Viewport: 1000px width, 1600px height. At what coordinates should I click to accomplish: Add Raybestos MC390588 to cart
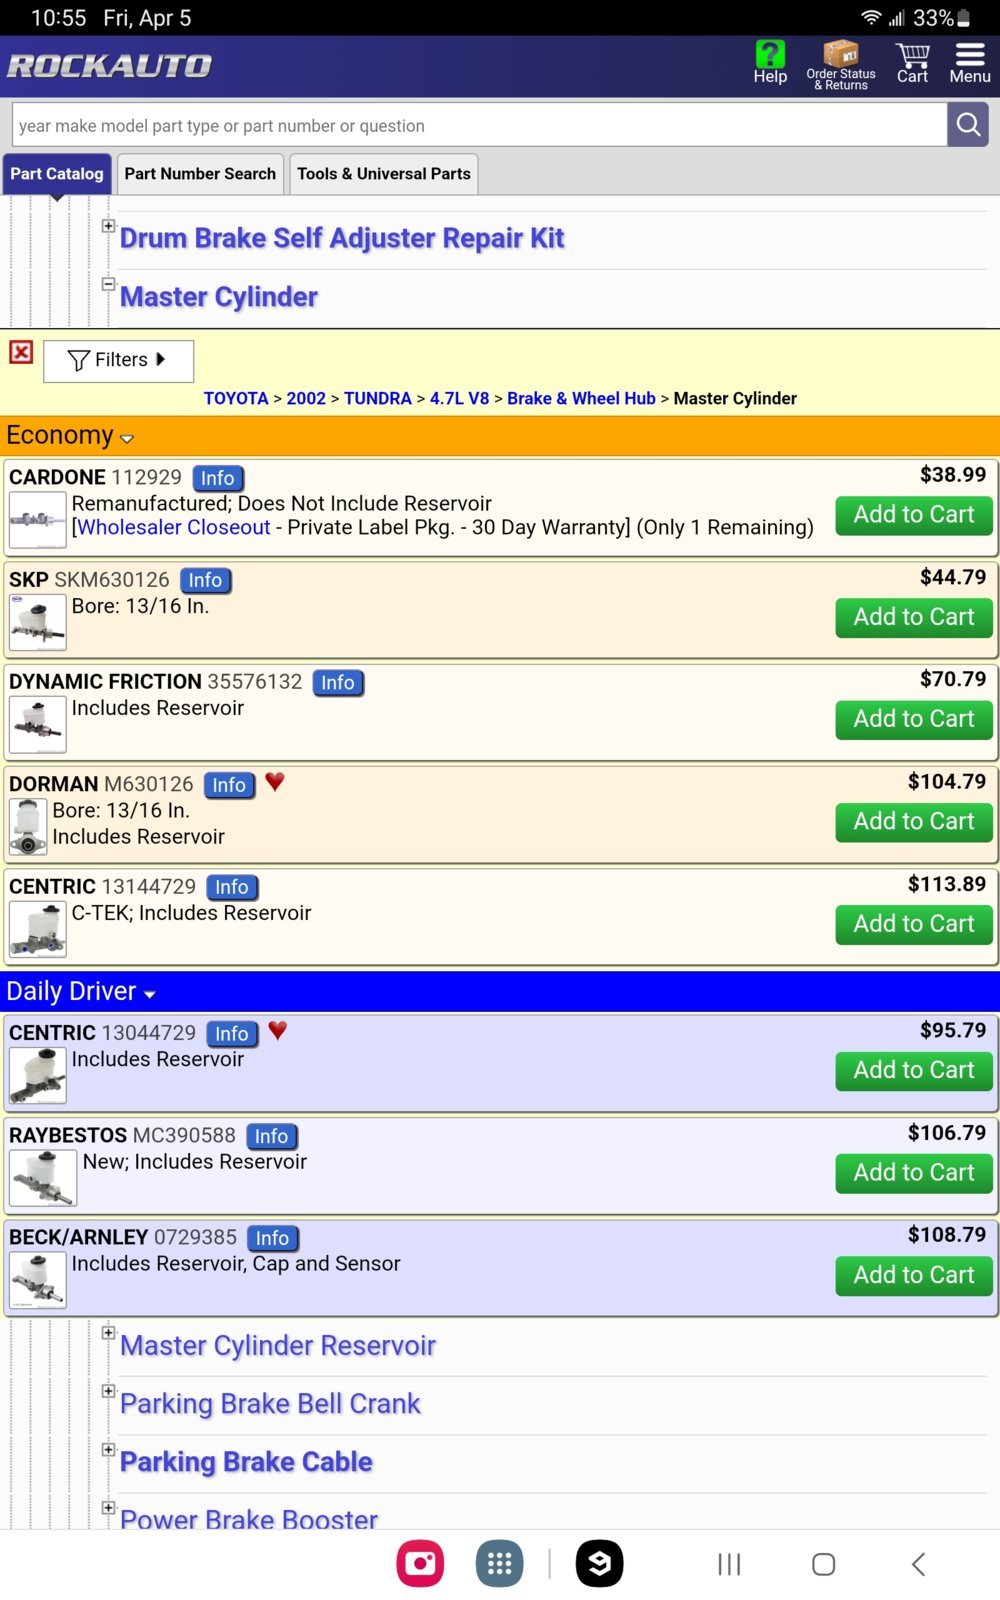914,1173
